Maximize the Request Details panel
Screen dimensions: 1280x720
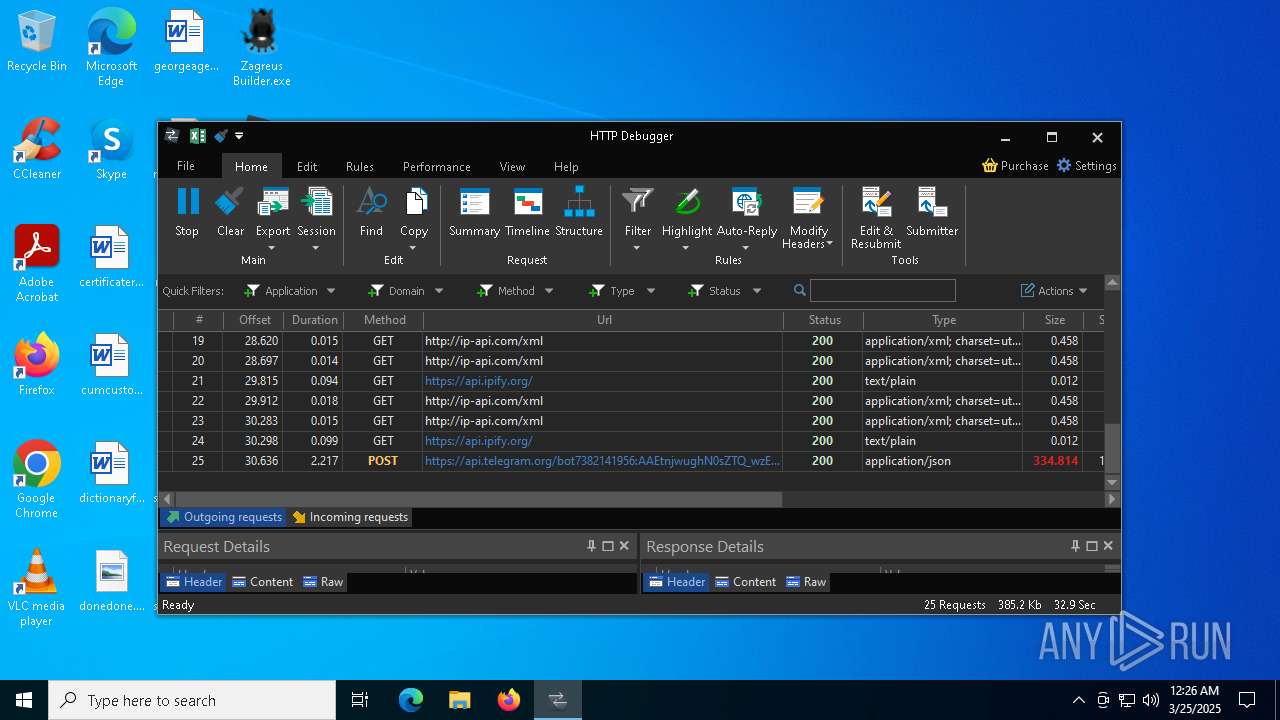tap(607, 546)
